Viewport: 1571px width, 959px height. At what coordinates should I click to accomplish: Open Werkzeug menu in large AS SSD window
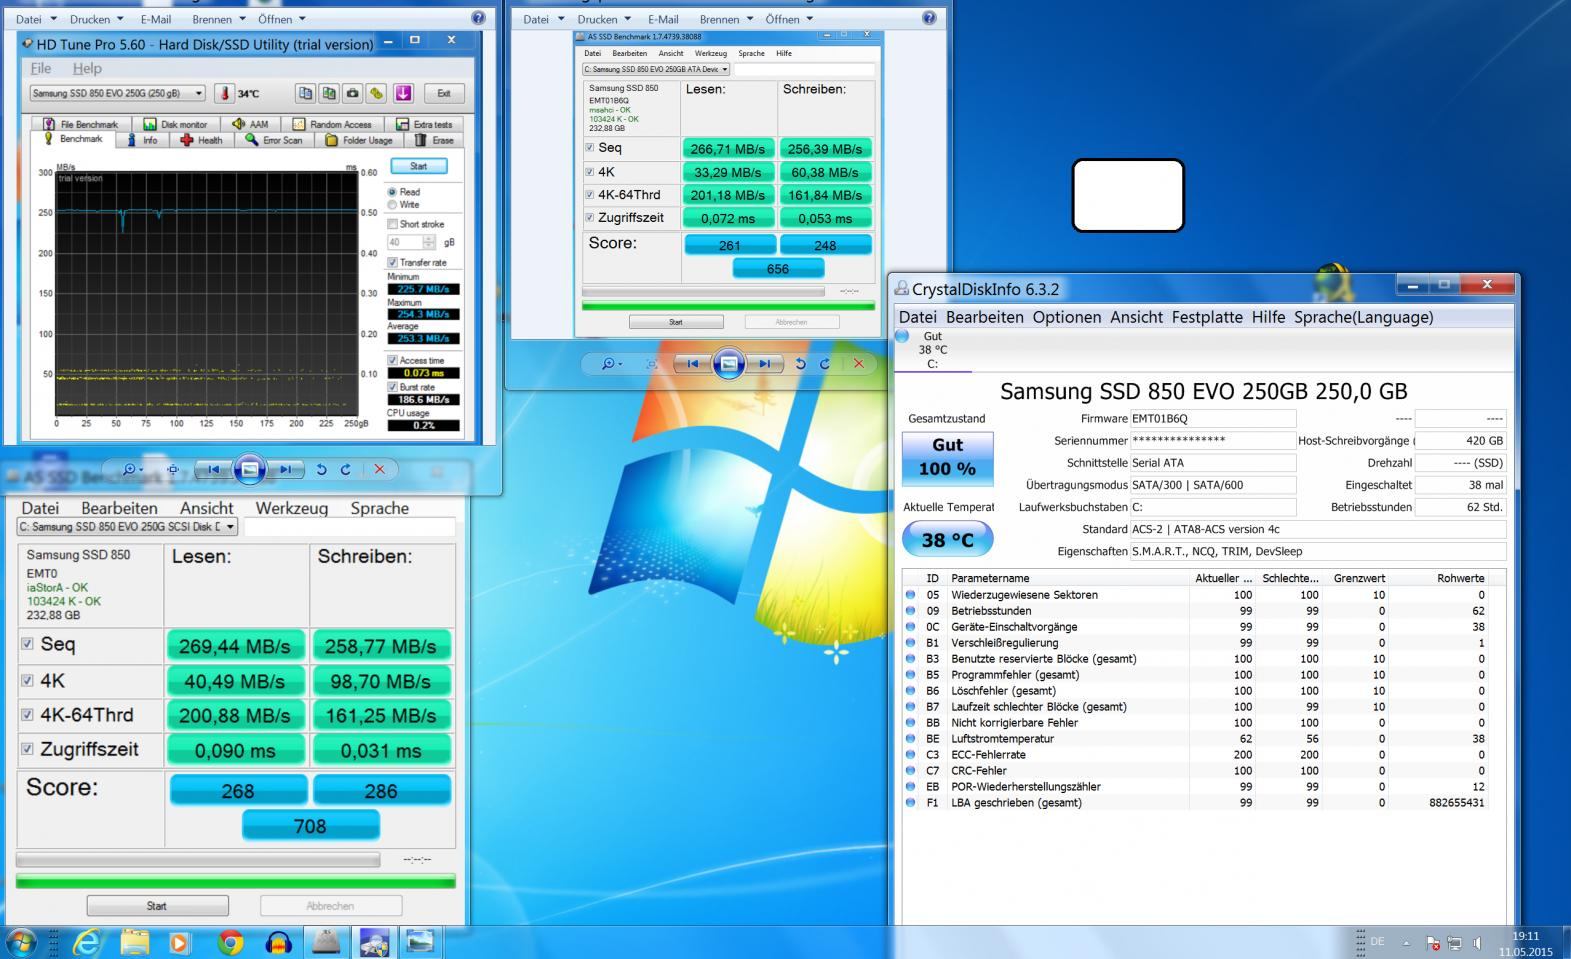pyautogui.click(x=291, y=508)
